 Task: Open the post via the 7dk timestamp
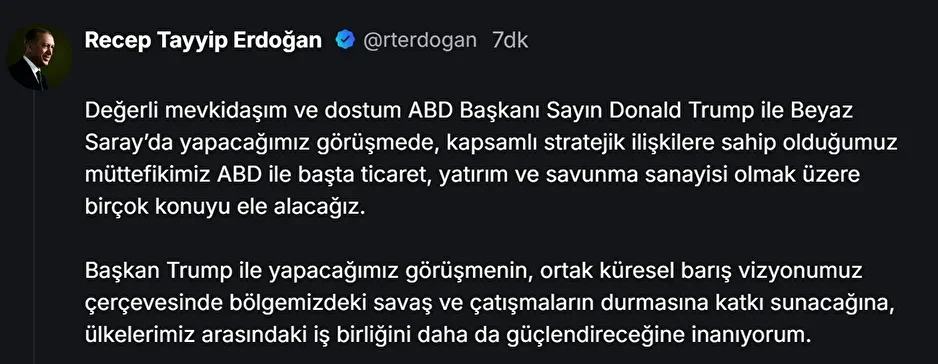tap(510, 40)
